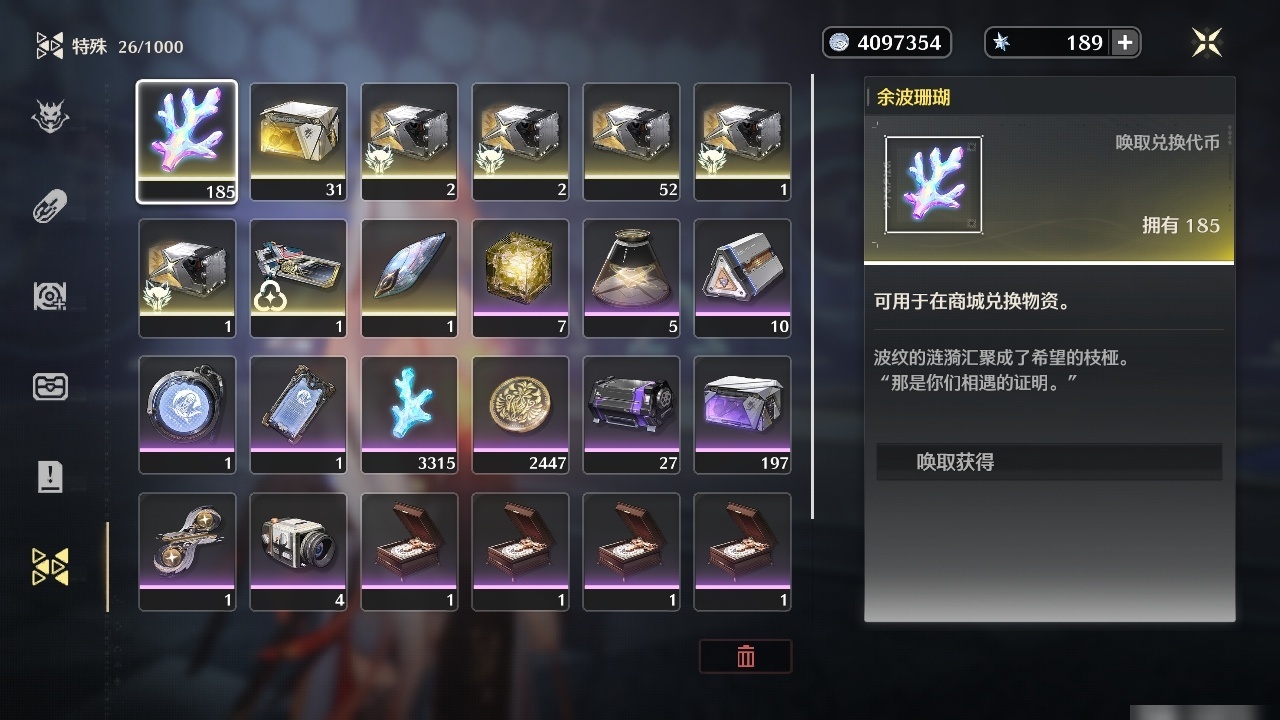
Task: Add more currency with plus button
Action: 1125,42
